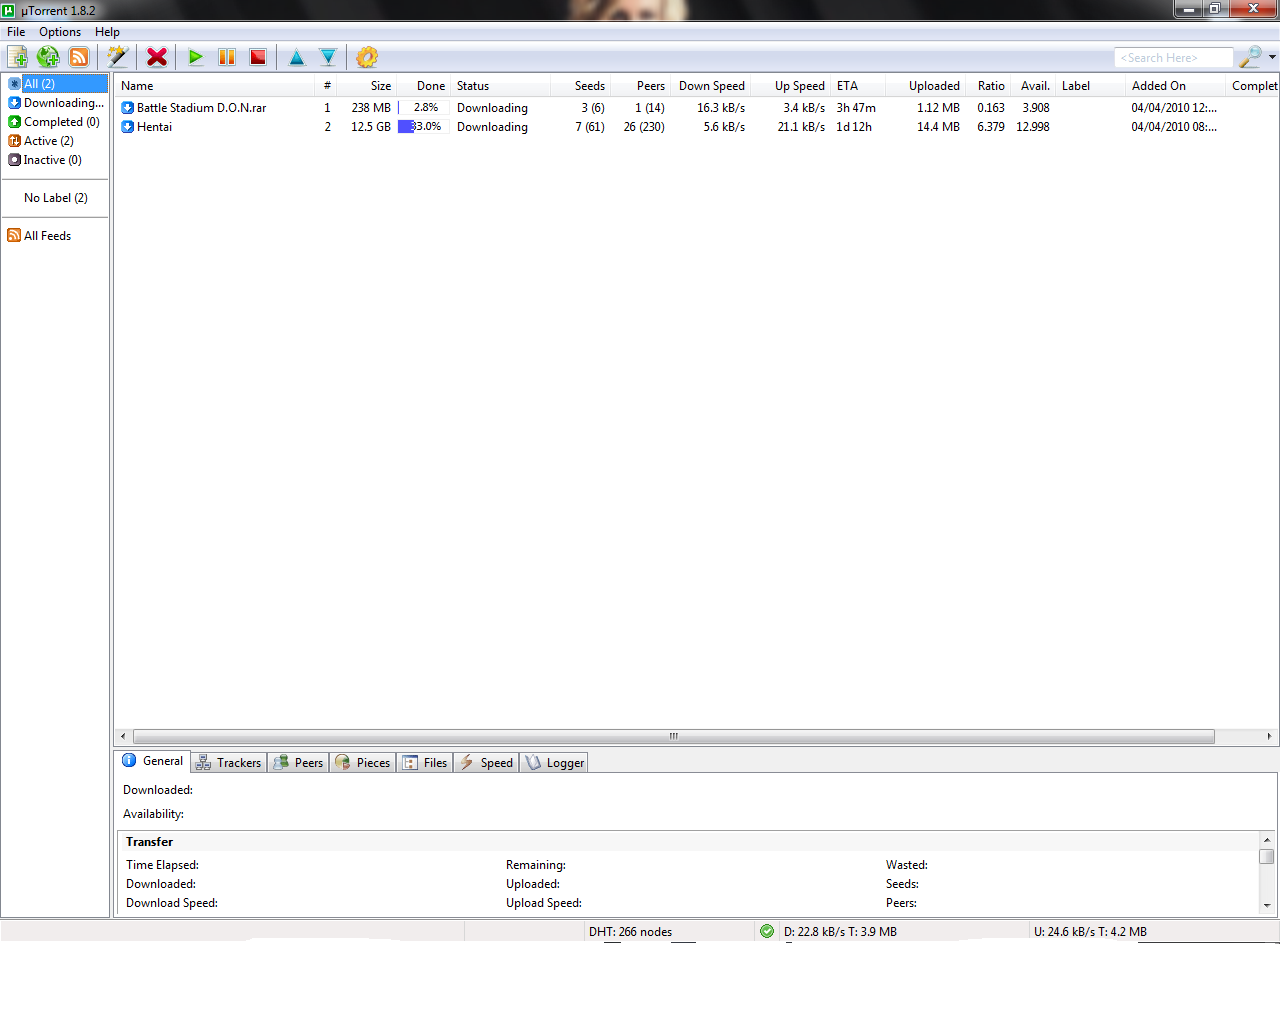Open the File menu
This screenshot has width=1280, height=1024.
(x=16, y=32)
